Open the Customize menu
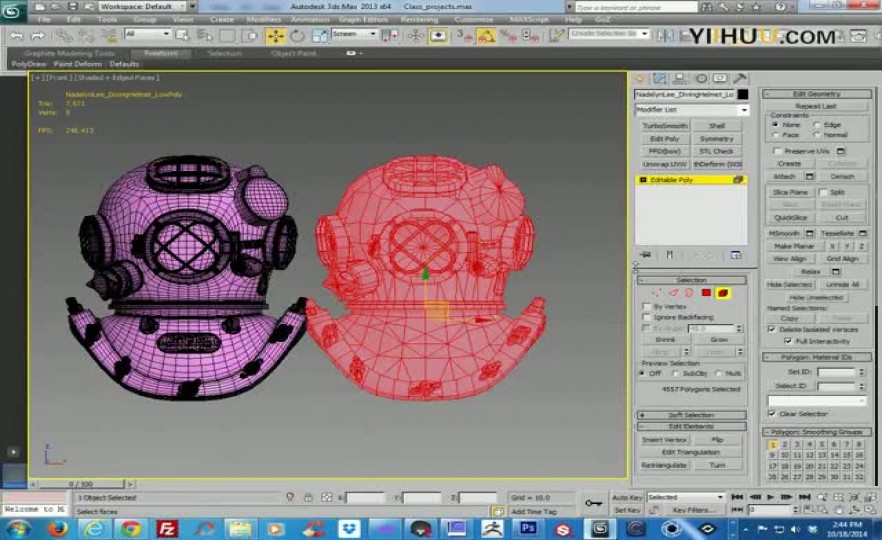 click(474, 19)
